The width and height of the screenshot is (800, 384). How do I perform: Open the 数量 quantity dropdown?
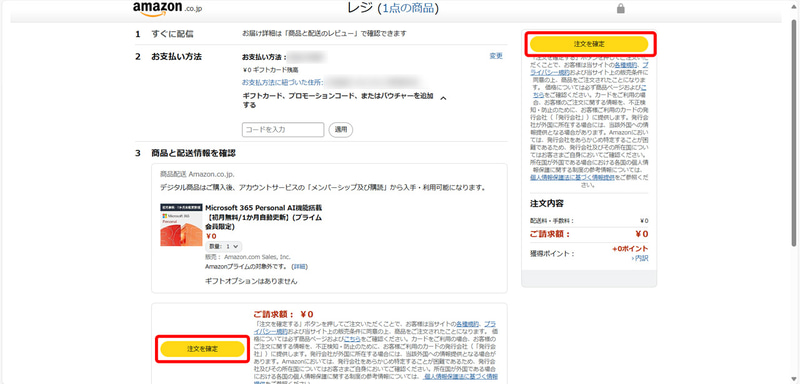[x=223, y=246]
